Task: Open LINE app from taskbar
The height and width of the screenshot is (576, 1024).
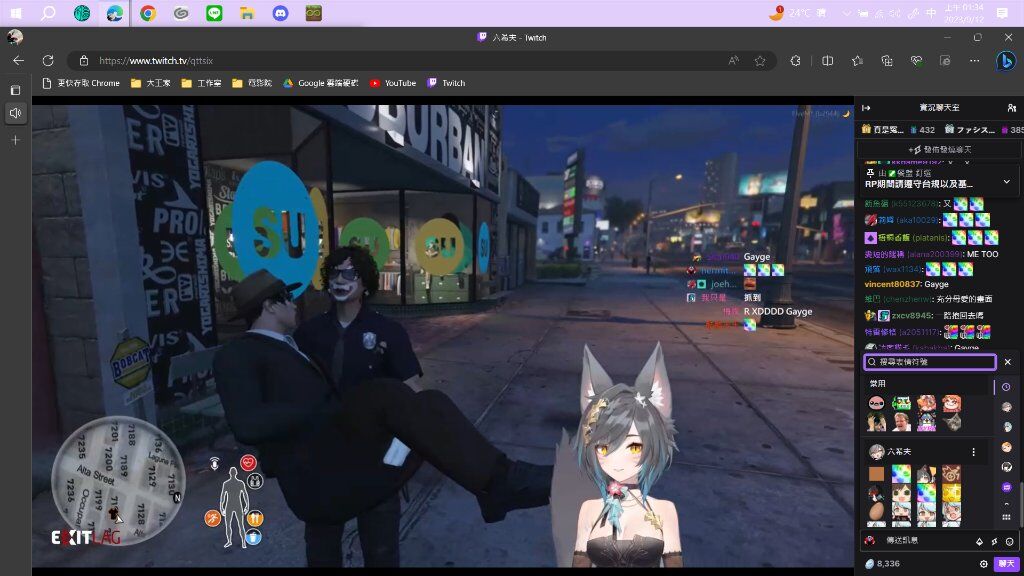Action: (214, 13)
